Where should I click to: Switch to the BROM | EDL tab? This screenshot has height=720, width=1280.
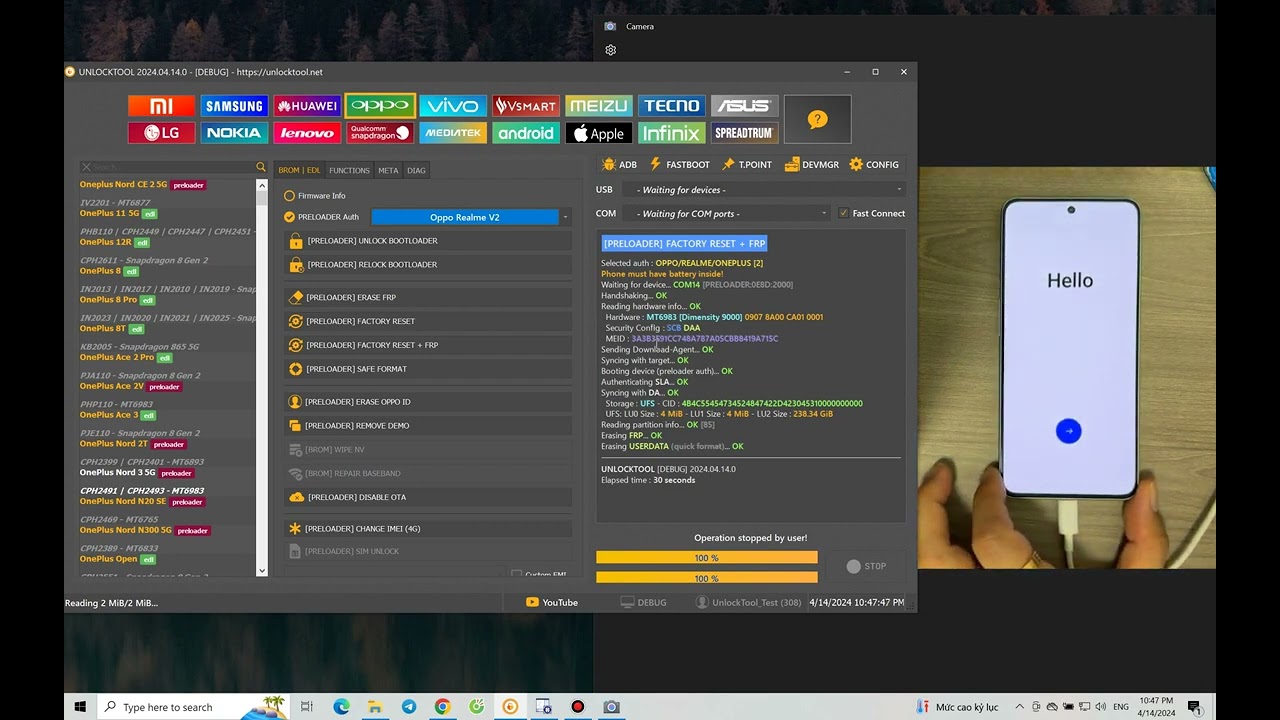point(299,170)
